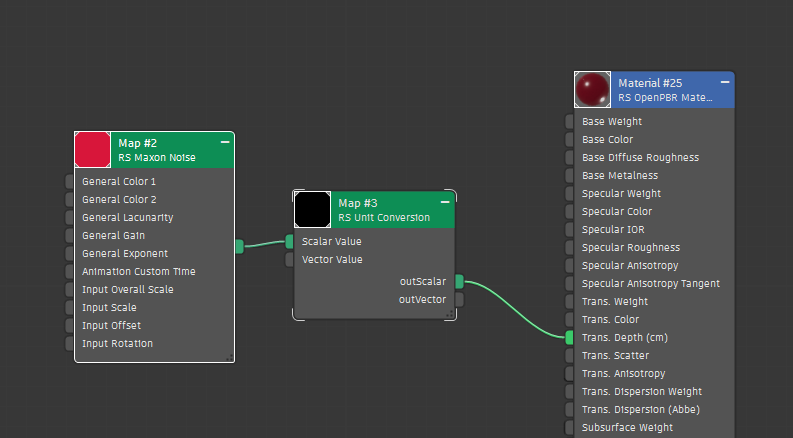Click the Base Color input socket
The image size is (793, 438).
click(570, 140)
